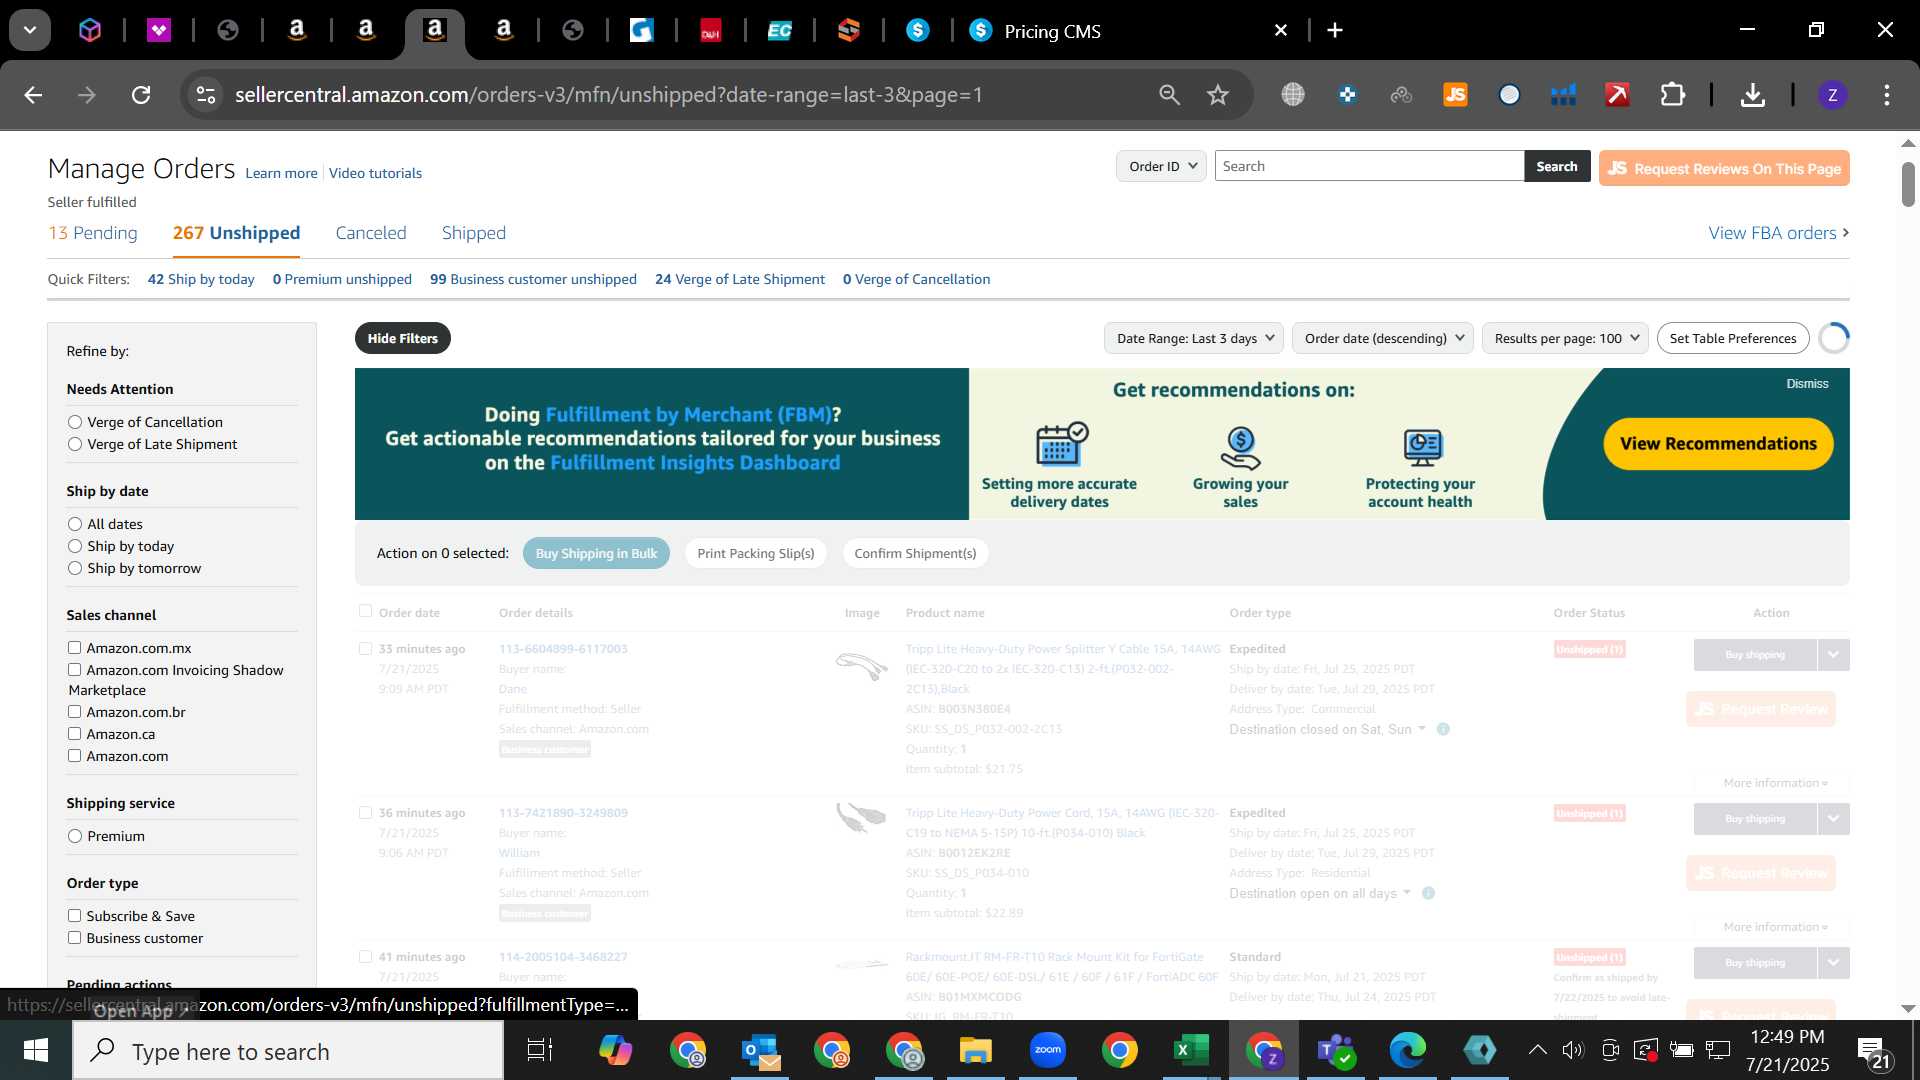The height and width of the screenshot is (1080, 1920).
Task: Open Results per page dropdown
Action: (1565, 338)
